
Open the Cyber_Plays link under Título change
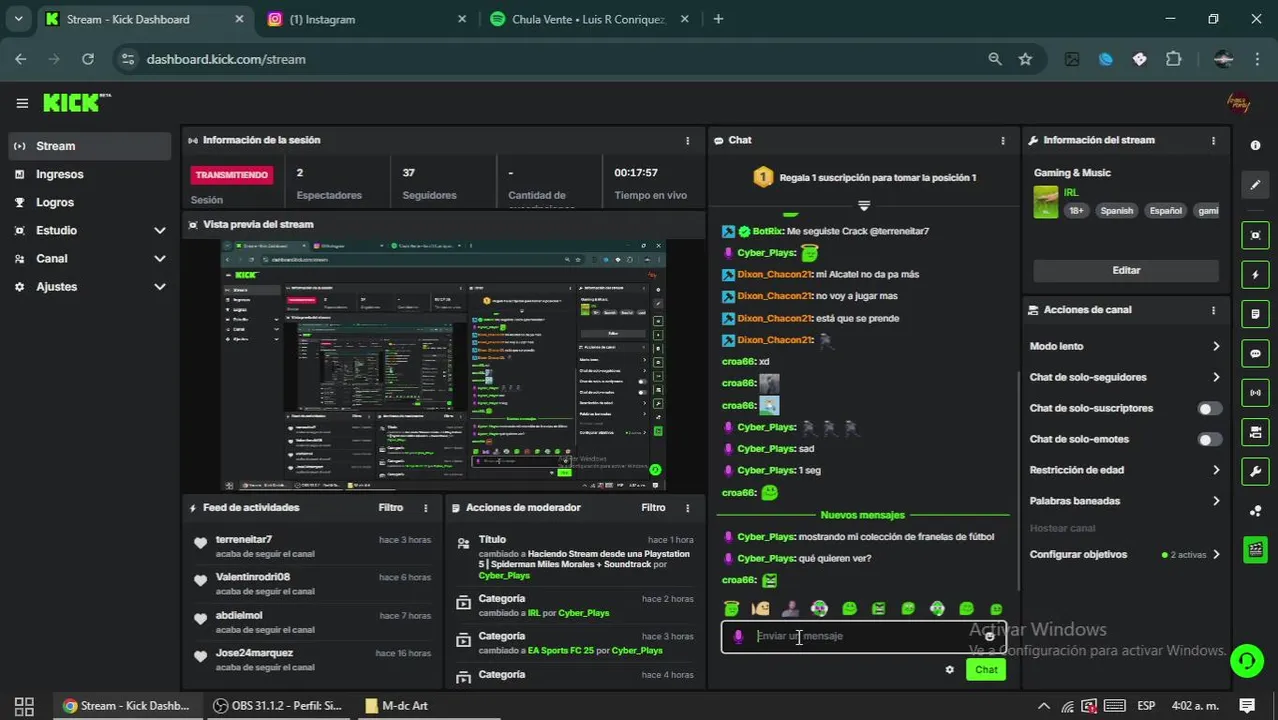pyautogui.click(x=504, y=576)
